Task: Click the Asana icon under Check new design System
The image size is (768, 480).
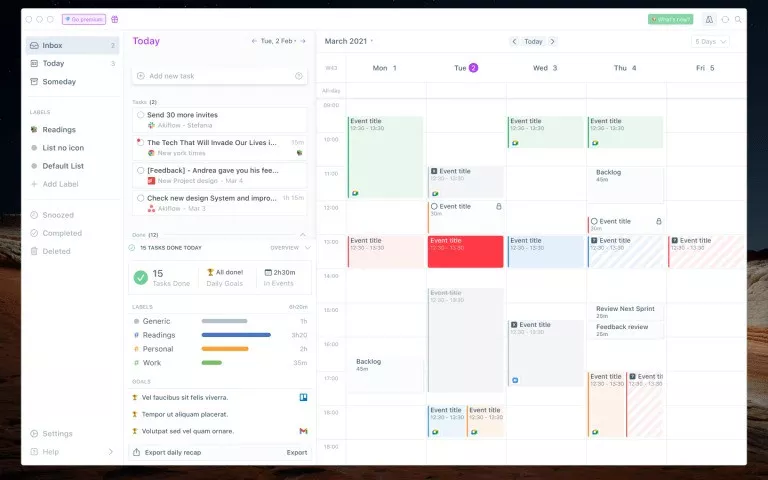Action: point(151,209)
